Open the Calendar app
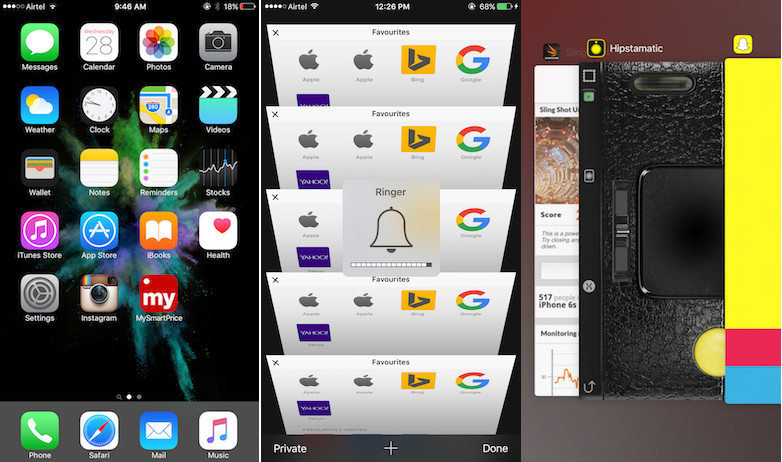The width and height of the screenshot is (782, 462). 99,42
